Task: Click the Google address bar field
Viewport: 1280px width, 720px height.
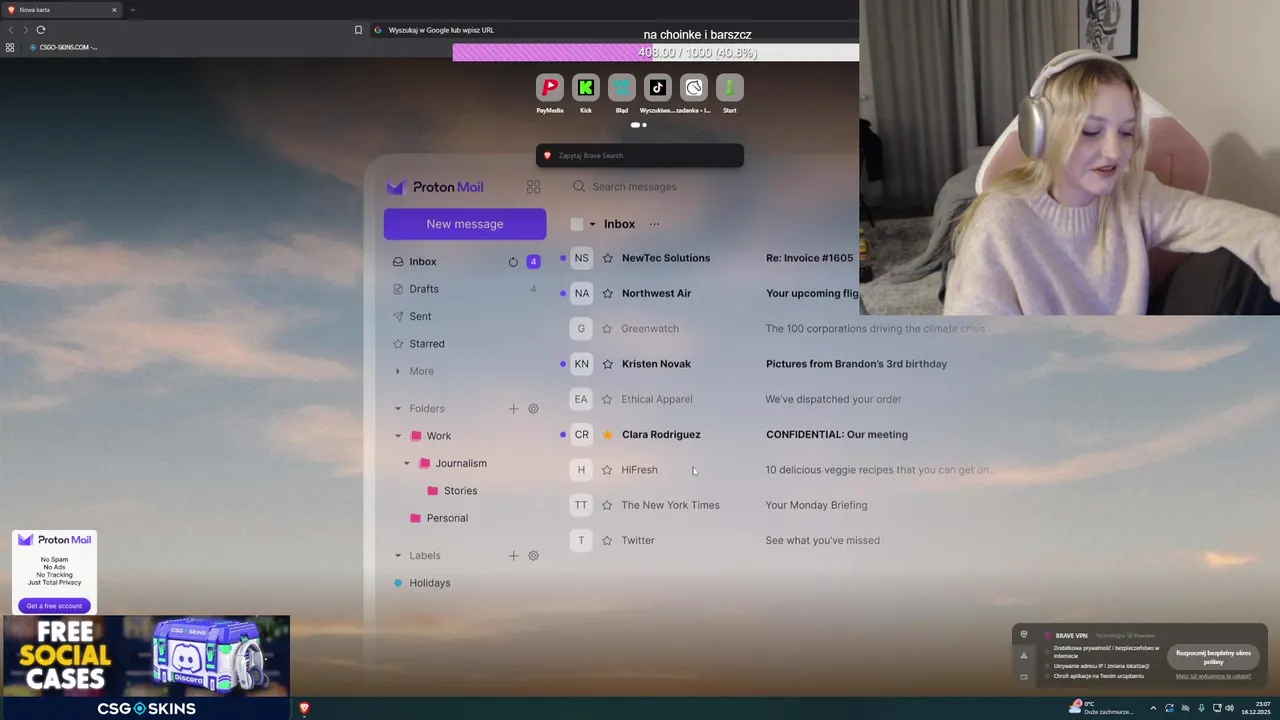Action: (x=612, y=30)
